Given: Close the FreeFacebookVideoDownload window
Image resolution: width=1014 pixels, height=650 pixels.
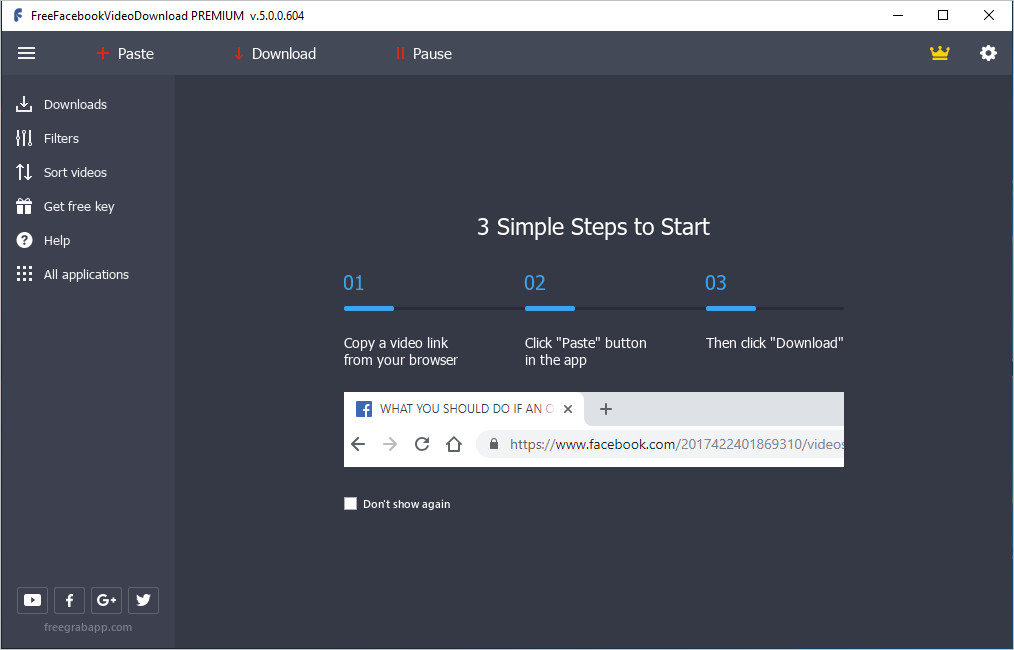Looking at the screenshot, I should 989,16.
